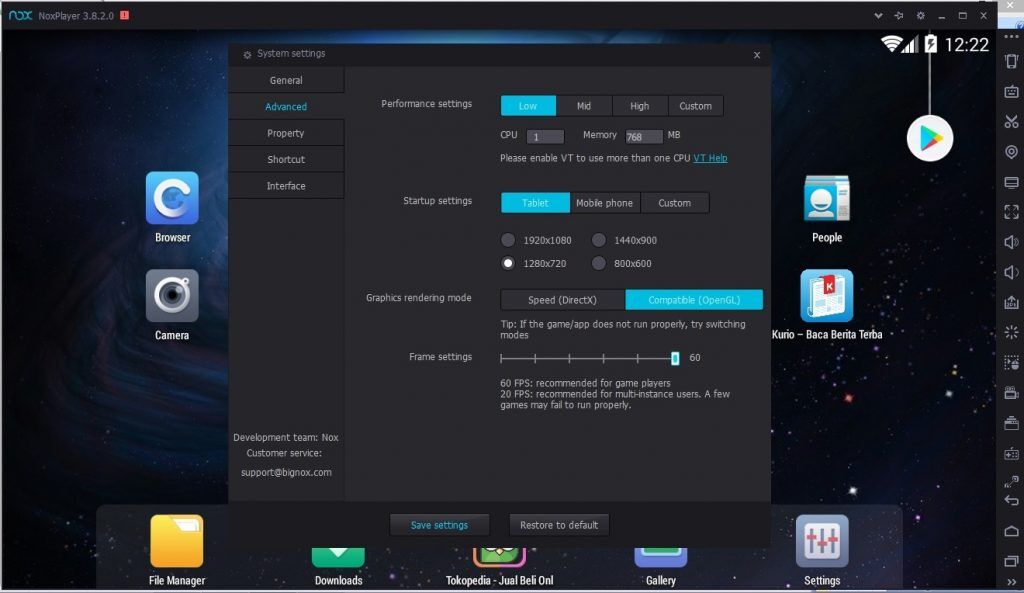The height and width of the screenshot is (593, 1024).
Task: Open the Interface settings tab
Action: [x=286, y=185]
